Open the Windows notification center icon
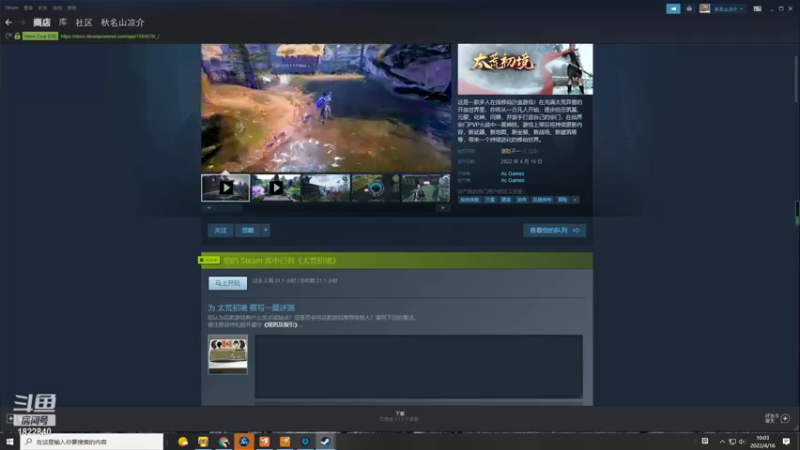 pyautogui.click(x=786, y=441)
